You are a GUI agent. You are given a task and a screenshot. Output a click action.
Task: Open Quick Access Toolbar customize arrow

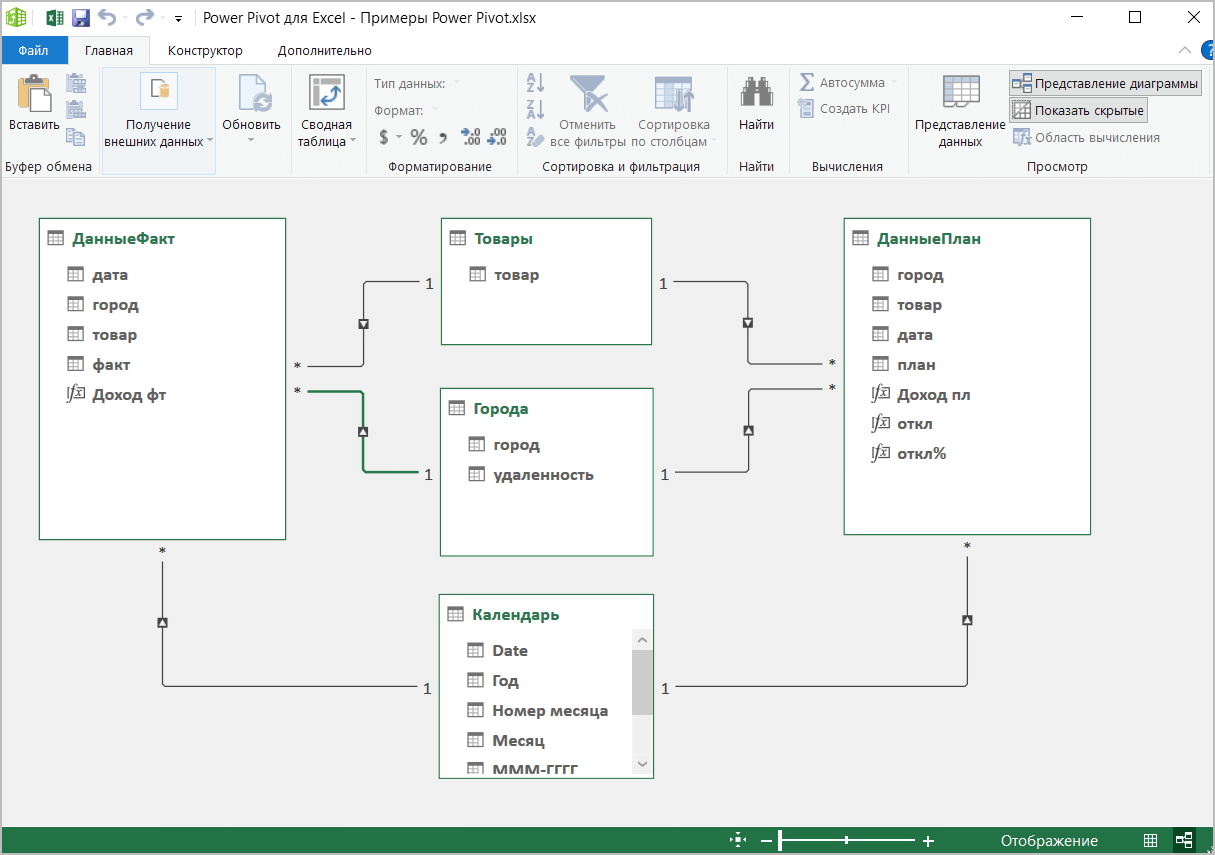[x=178, y=19]
